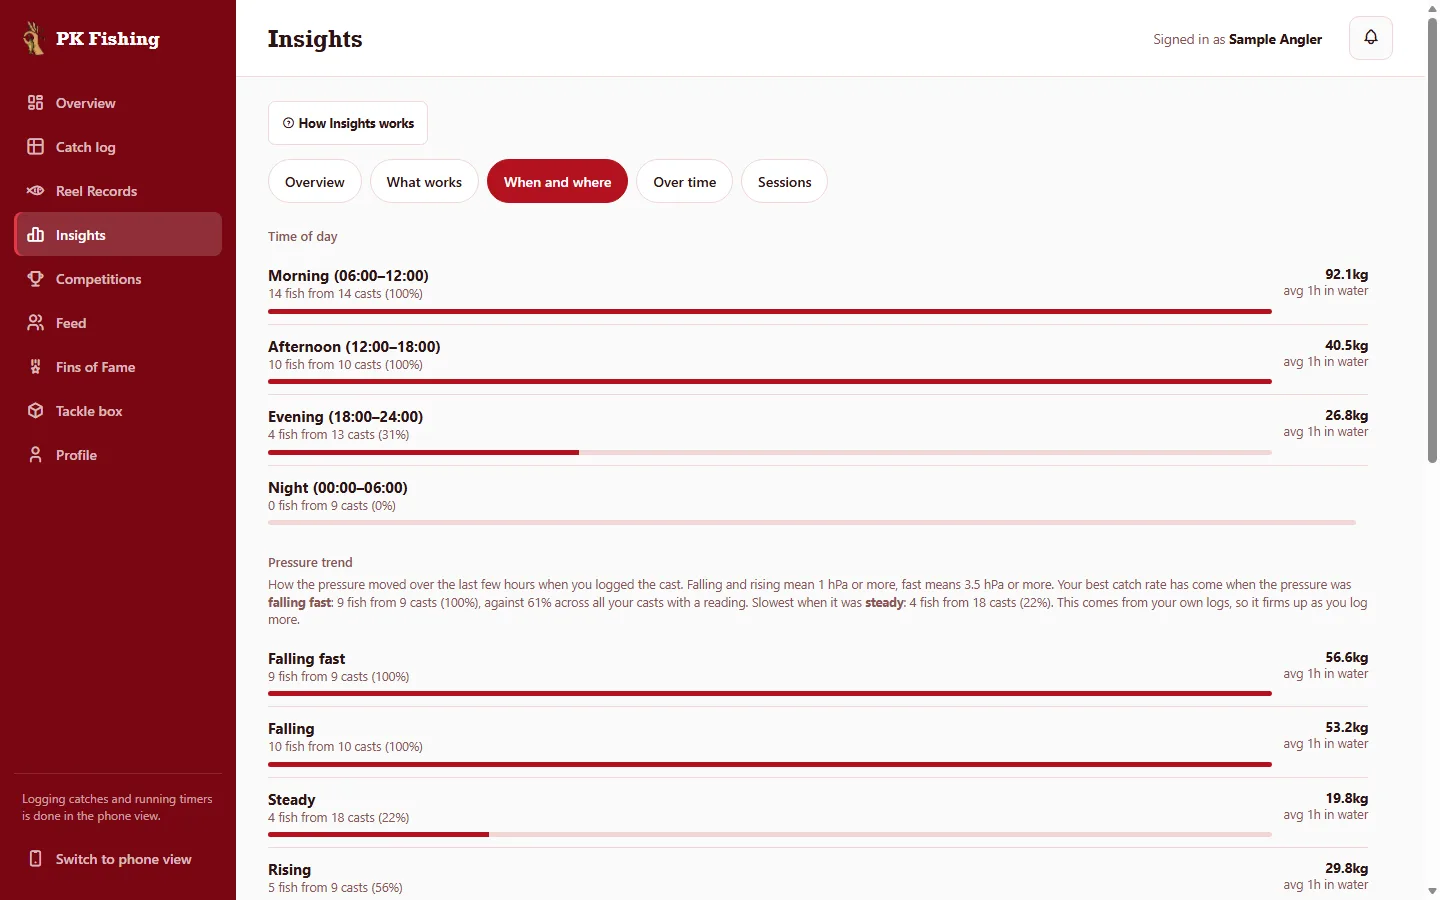Click How Insights works button
The image size is (1440, 900).
pos(348,123)
